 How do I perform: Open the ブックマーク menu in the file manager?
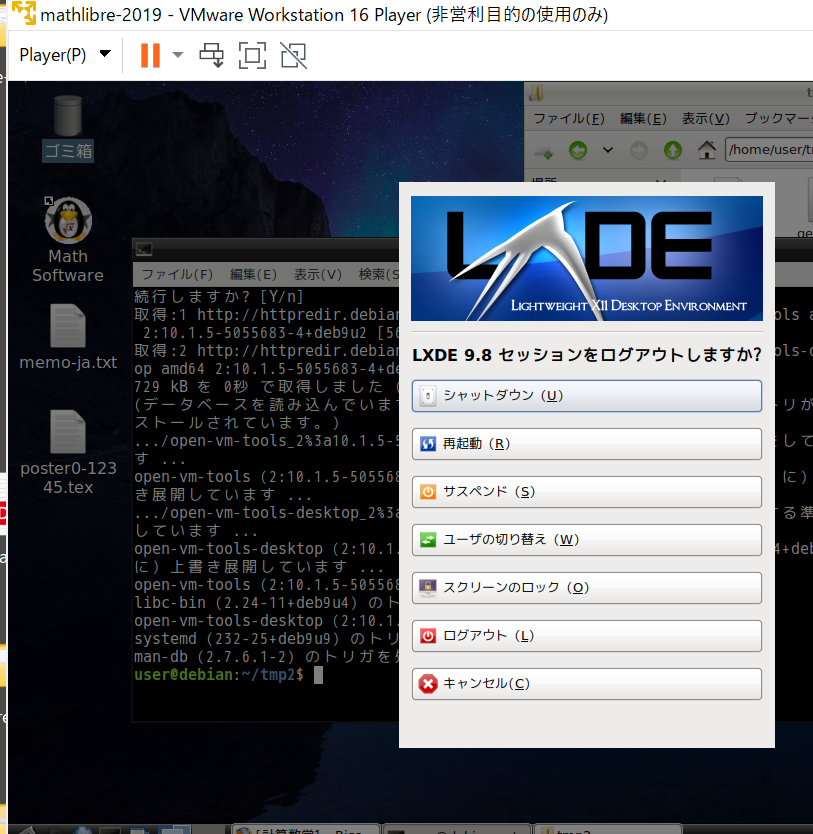click(778, 118)
